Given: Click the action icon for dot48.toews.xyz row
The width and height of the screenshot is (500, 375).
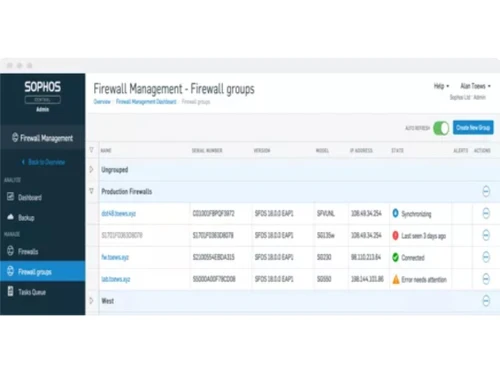Looking at the screenshot, I should [x=486, y=213].
